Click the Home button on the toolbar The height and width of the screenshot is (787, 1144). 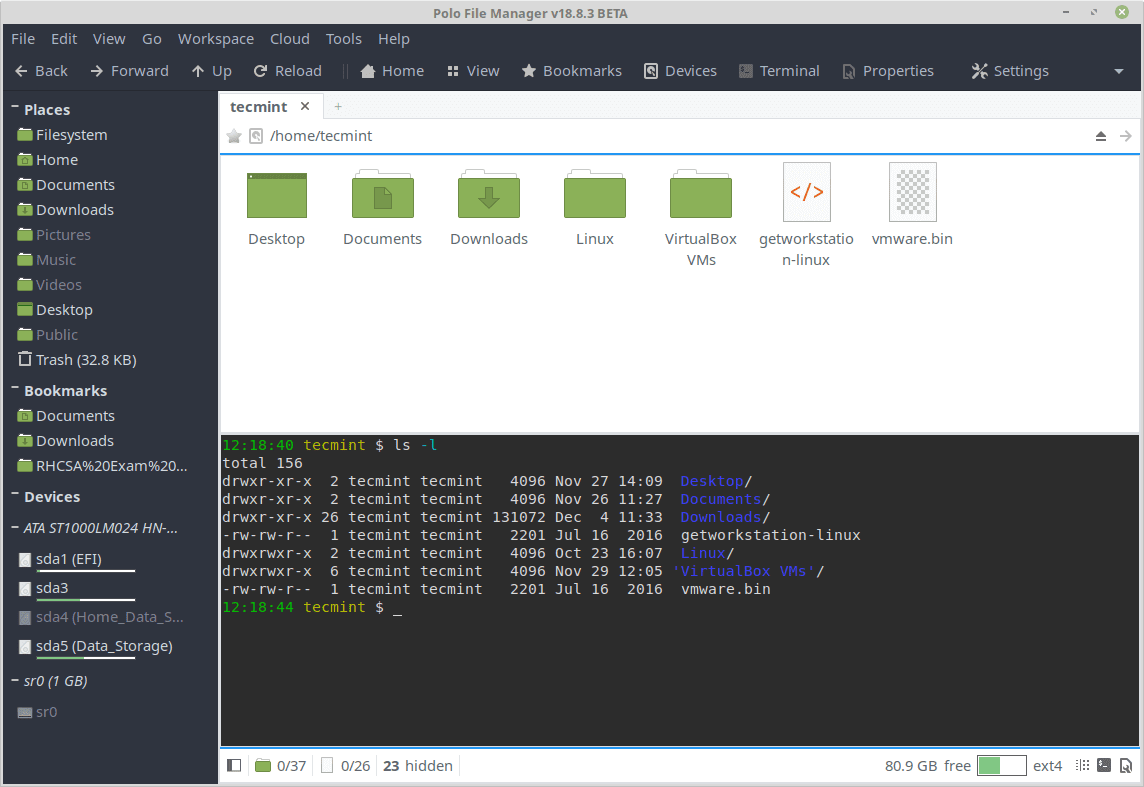click(x=391, y=70)
